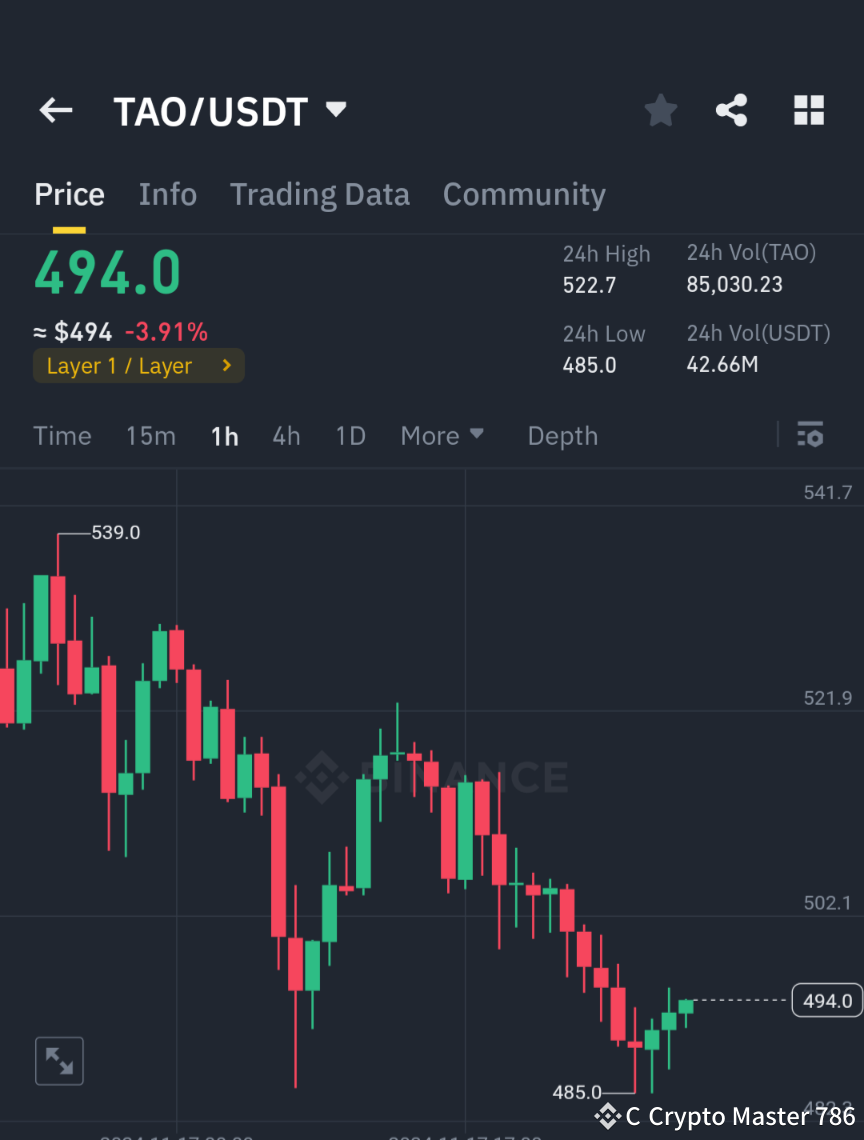Tap the 494.0 current price marker
The image size is (864, 1140).
click(827, 1000)
